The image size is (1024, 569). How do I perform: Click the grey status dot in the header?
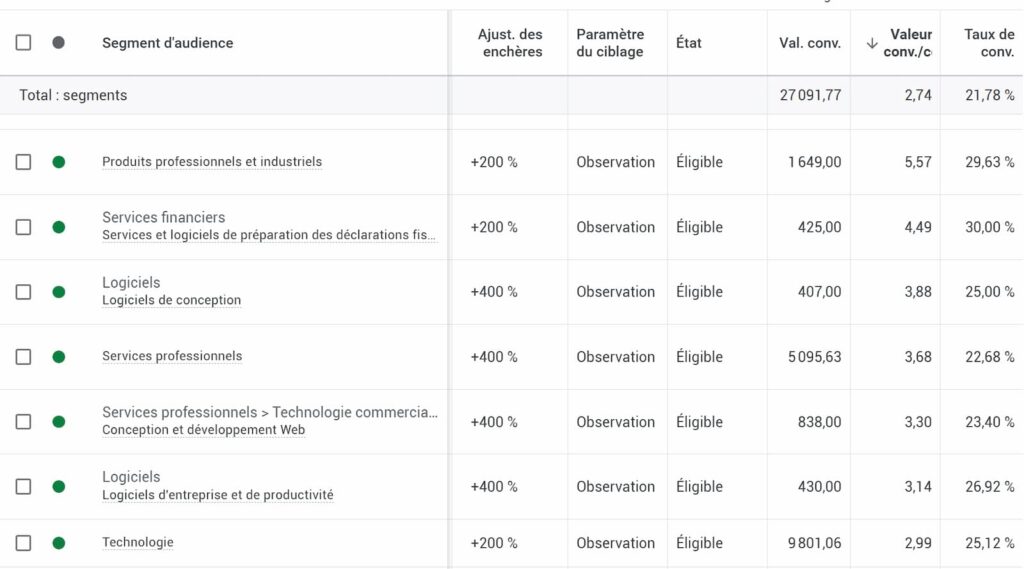(59, 42)
